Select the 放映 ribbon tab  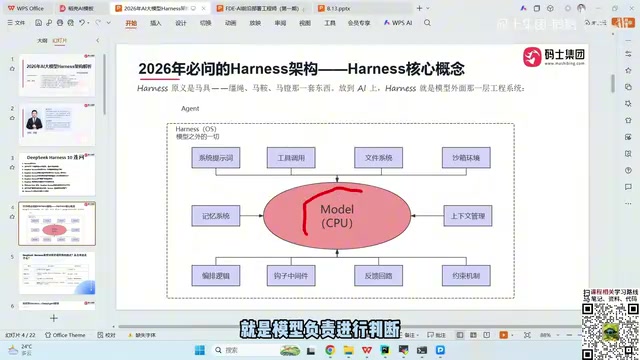tap(255, 23)
